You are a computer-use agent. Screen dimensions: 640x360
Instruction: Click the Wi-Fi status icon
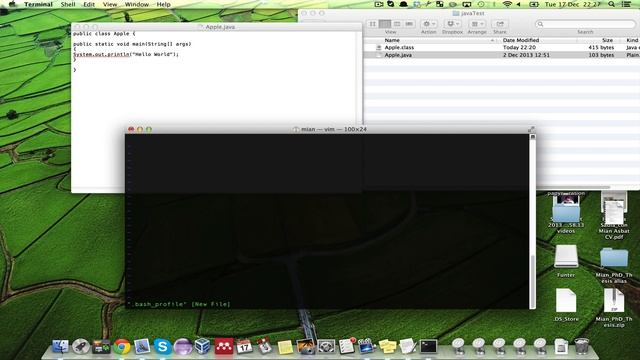(507, 4)
